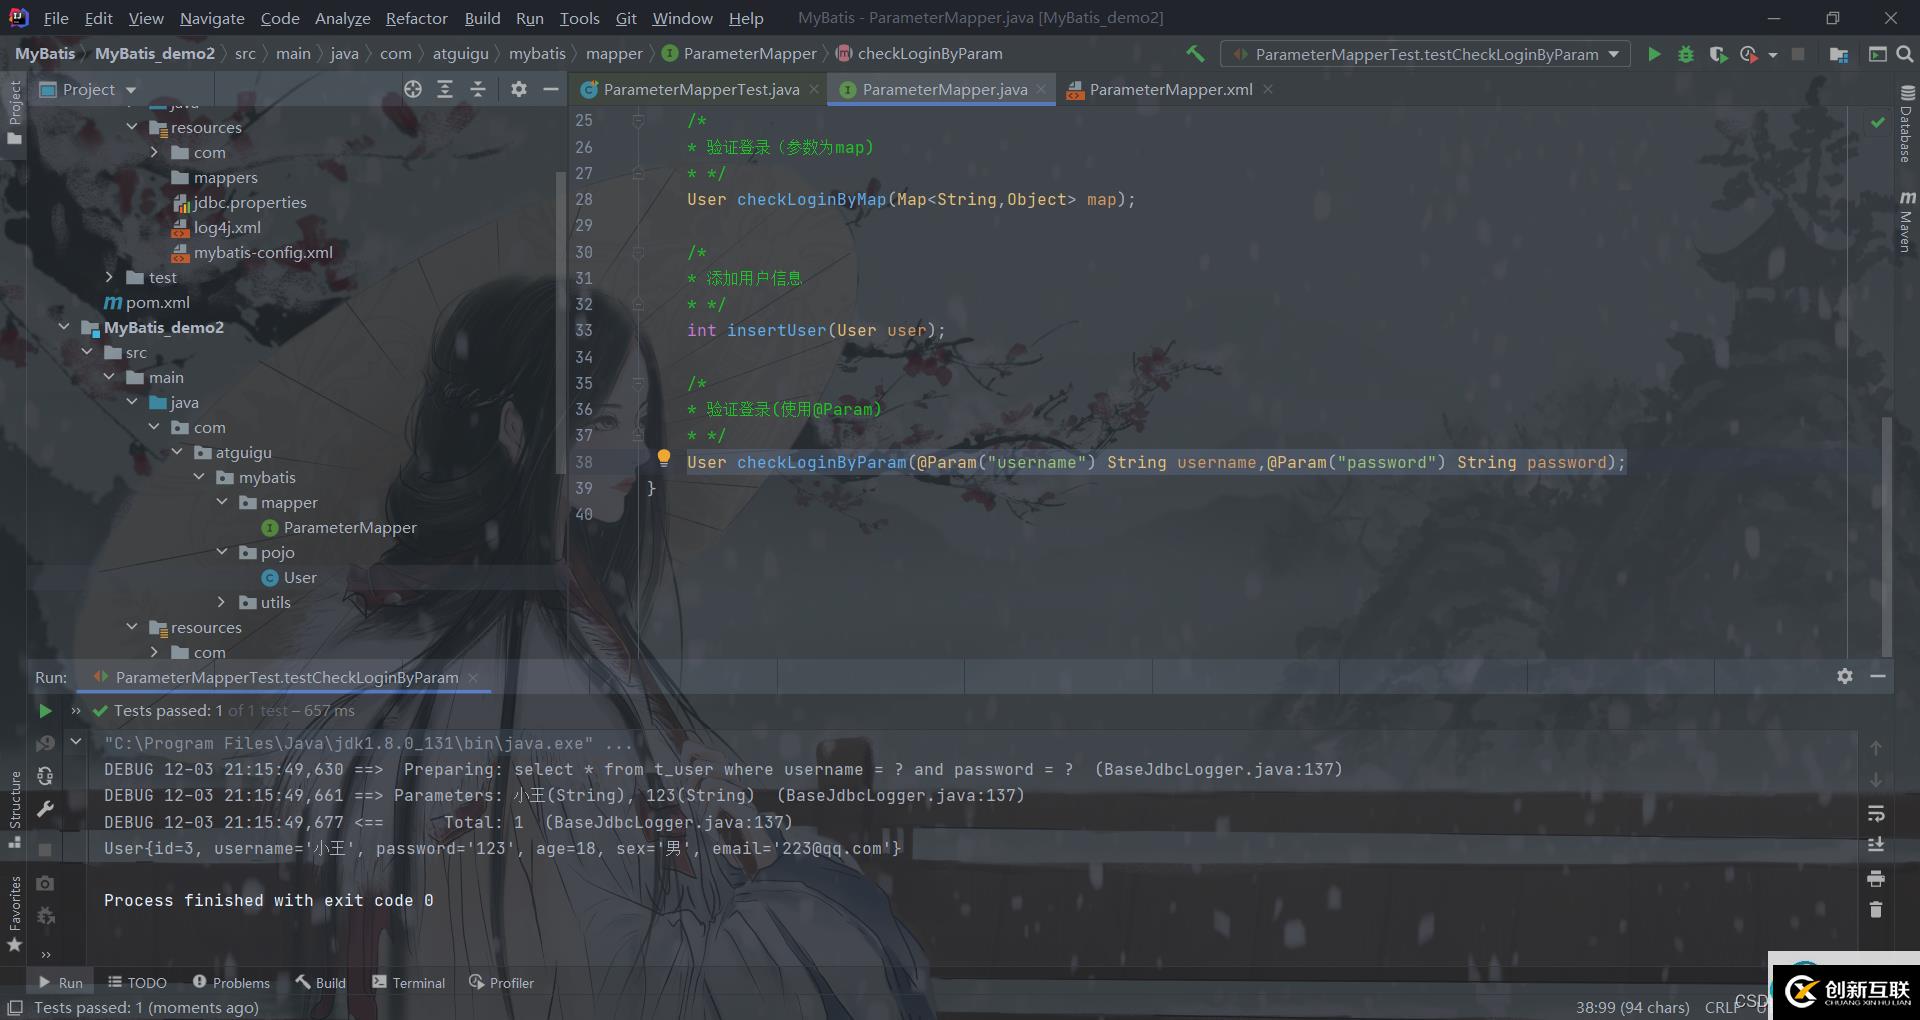Select the User class in project tree
The height and width of the screenshot is (1020, 1920).
(x=289, y=577)
